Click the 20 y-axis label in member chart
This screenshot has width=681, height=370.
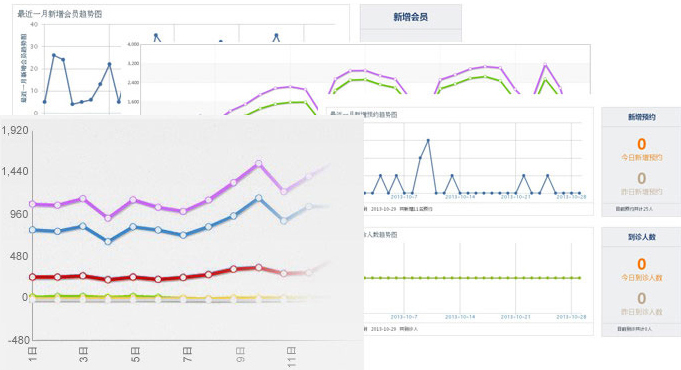34,69
